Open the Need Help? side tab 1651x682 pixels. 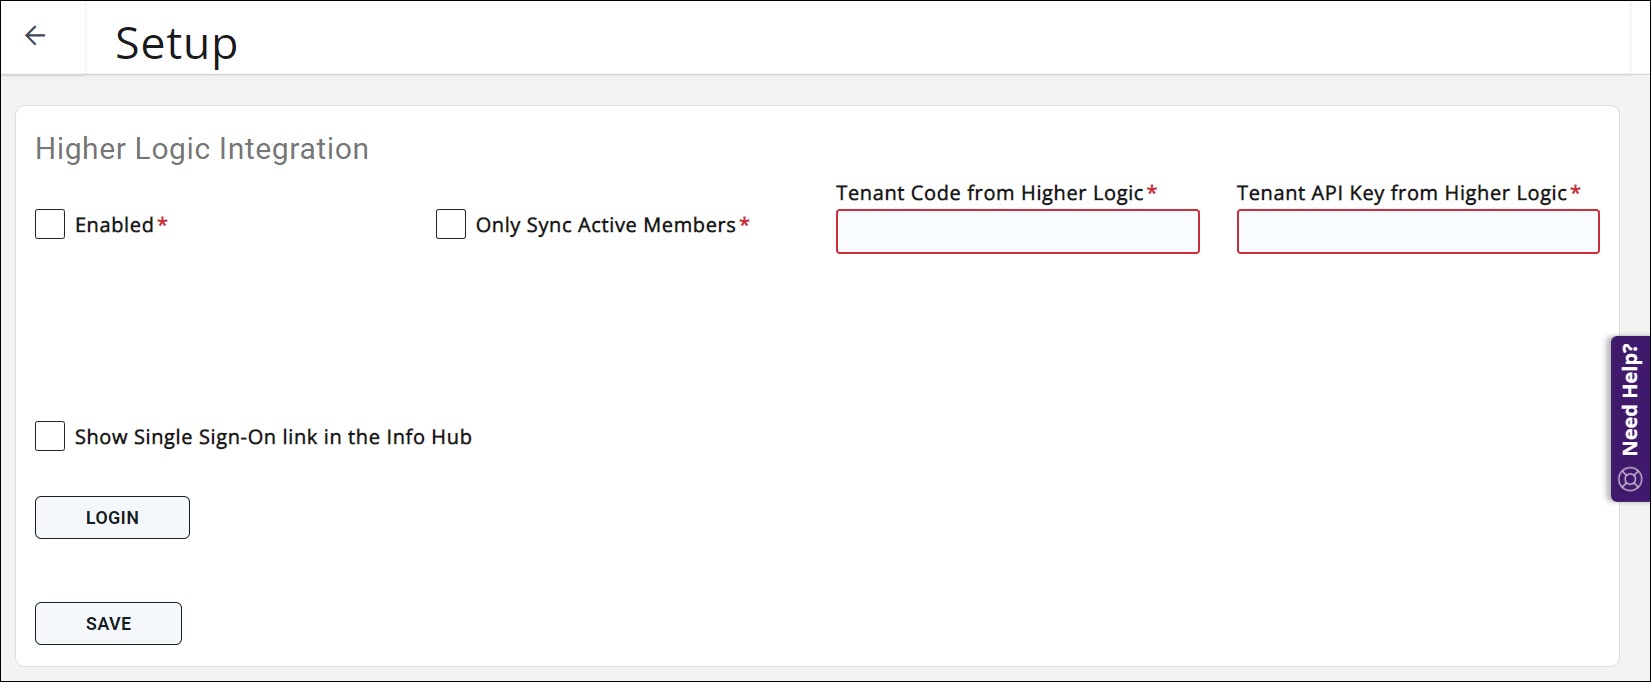click(1630, 400)
